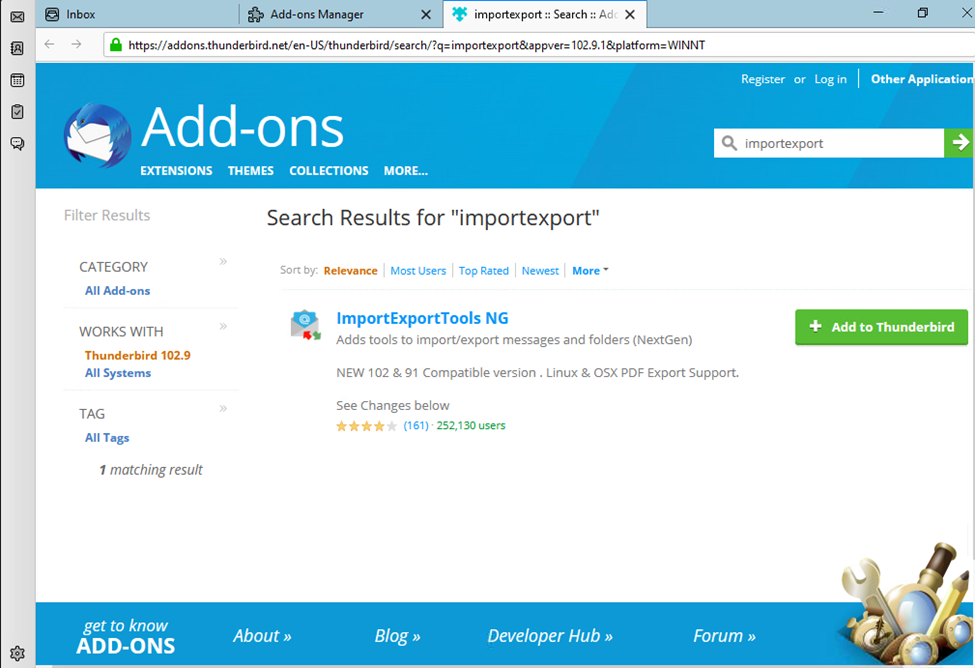Click the green search submit arrow

[x=959, y=143]
